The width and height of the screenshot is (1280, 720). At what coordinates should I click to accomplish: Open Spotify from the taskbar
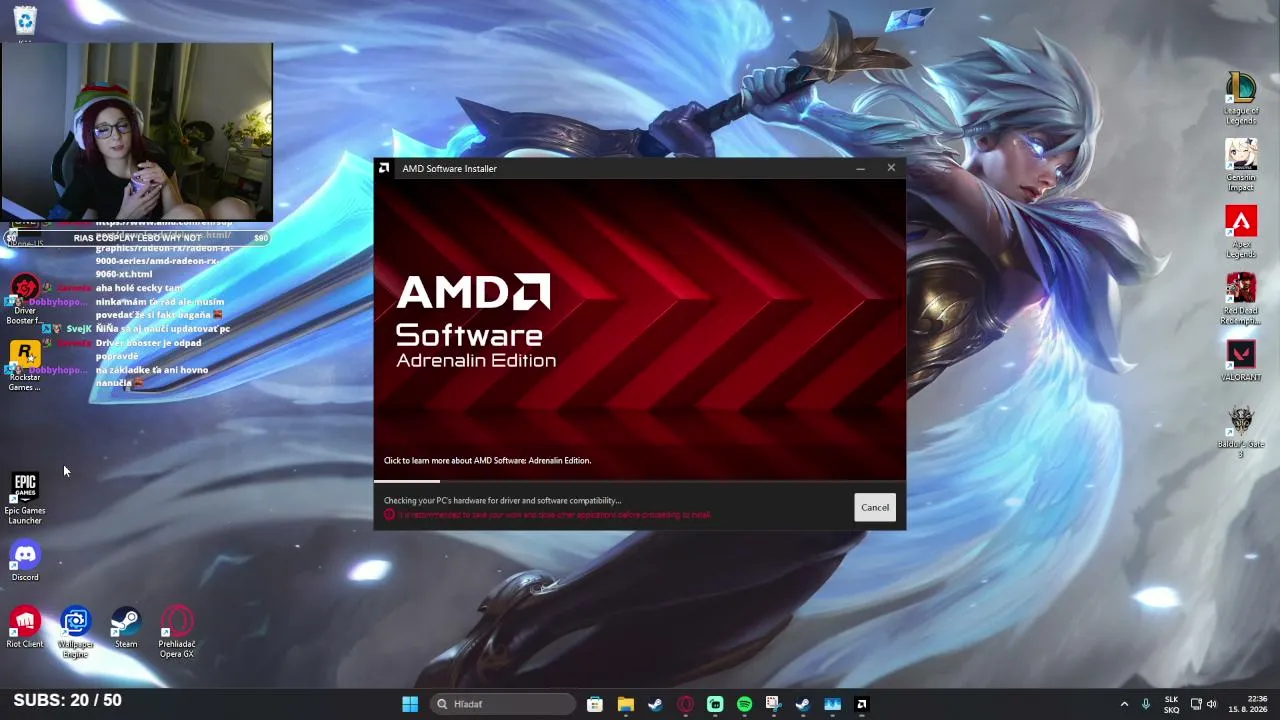[x=744, y=704]
